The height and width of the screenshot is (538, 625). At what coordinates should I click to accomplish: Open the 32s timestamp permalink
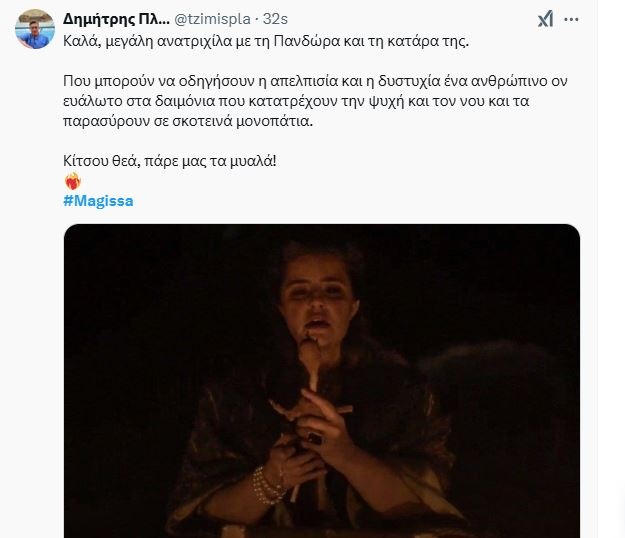(275, 19)
